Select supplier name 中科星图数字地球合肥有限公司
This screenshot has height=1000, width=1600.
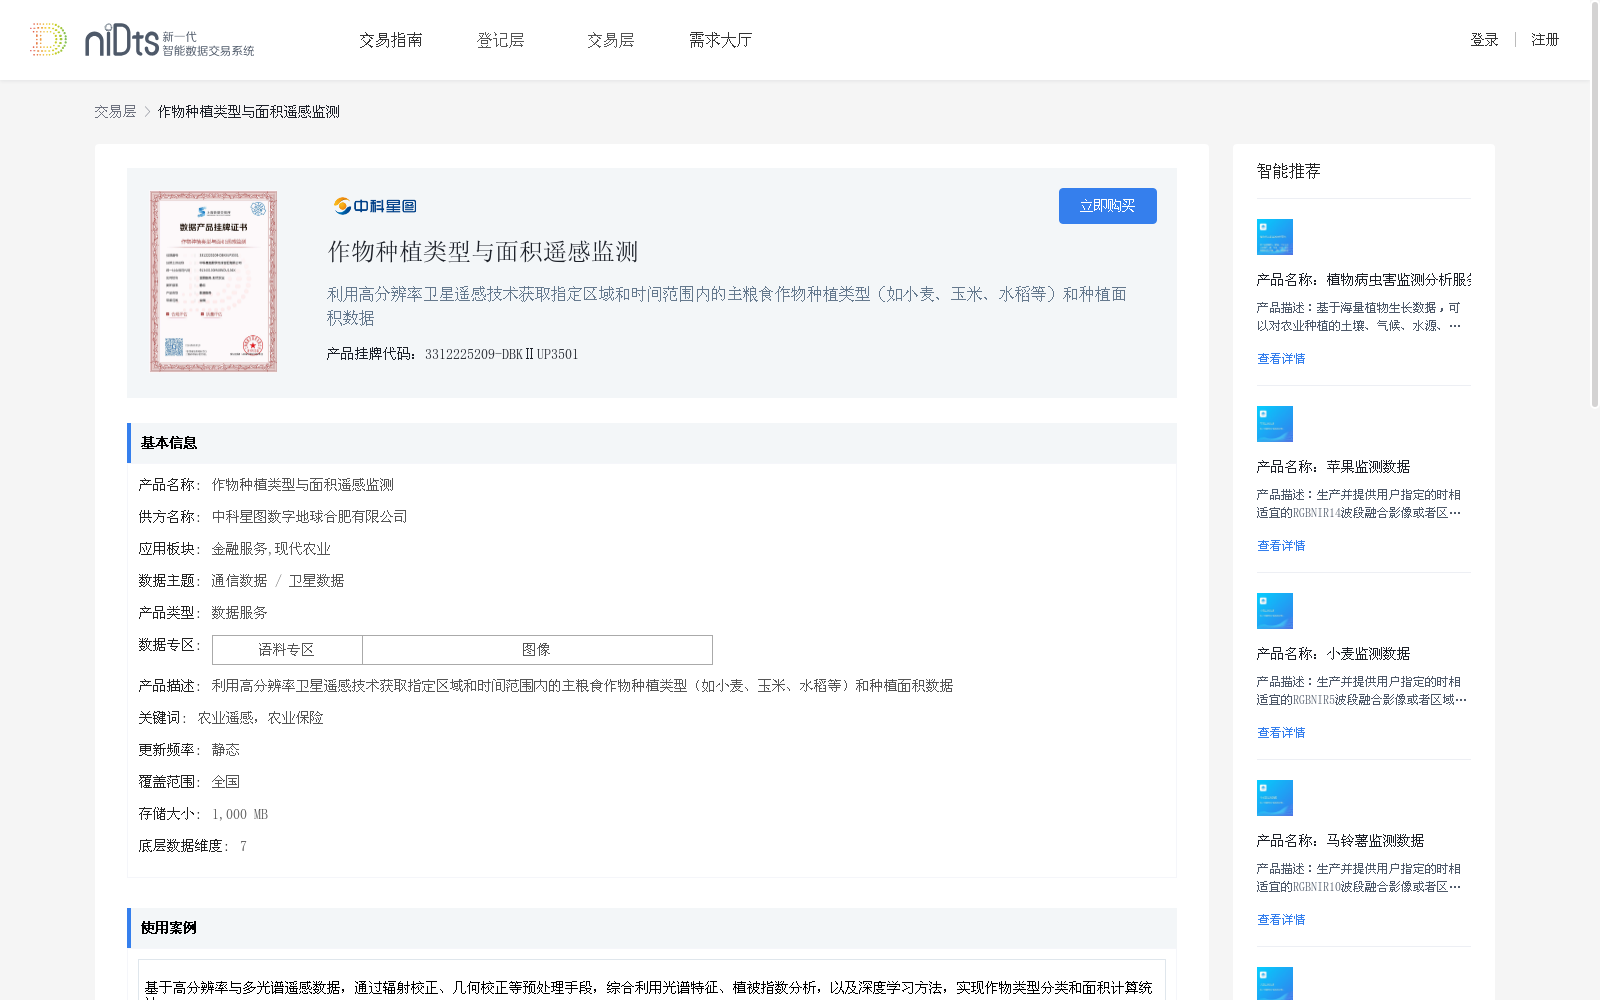point(309,517)
